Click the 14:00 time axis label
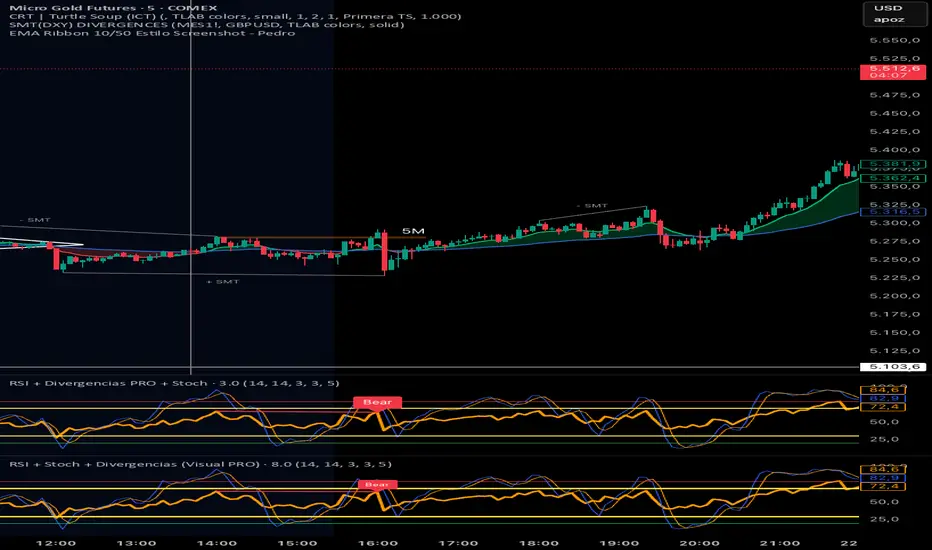The image size is (932, 550). pos(217,543)
